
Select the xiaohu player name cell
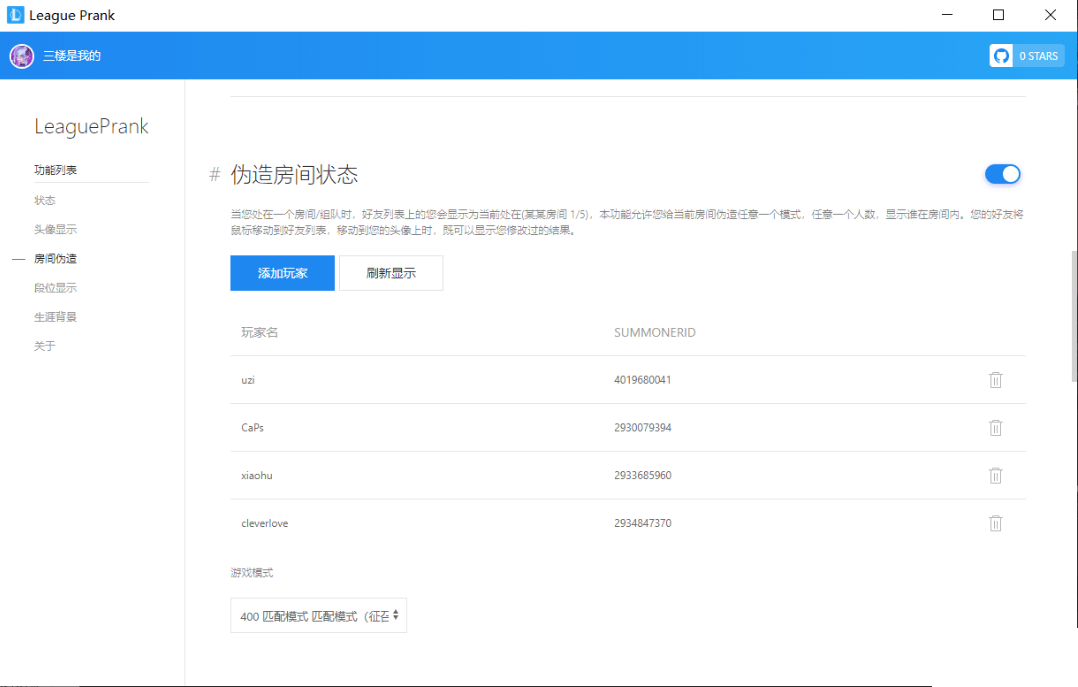click(257, 475)
